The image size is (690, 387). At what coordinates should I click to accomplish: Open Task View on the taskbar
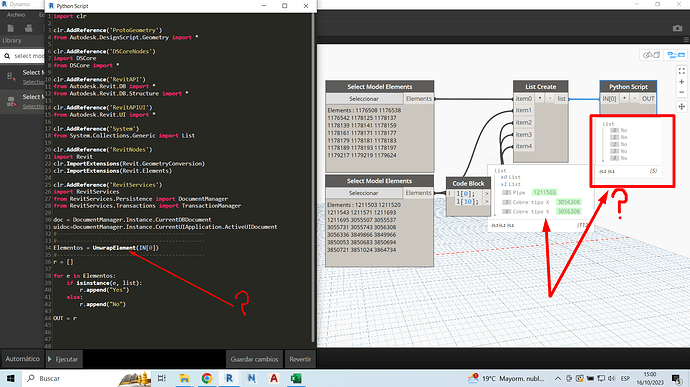point(161,378)
